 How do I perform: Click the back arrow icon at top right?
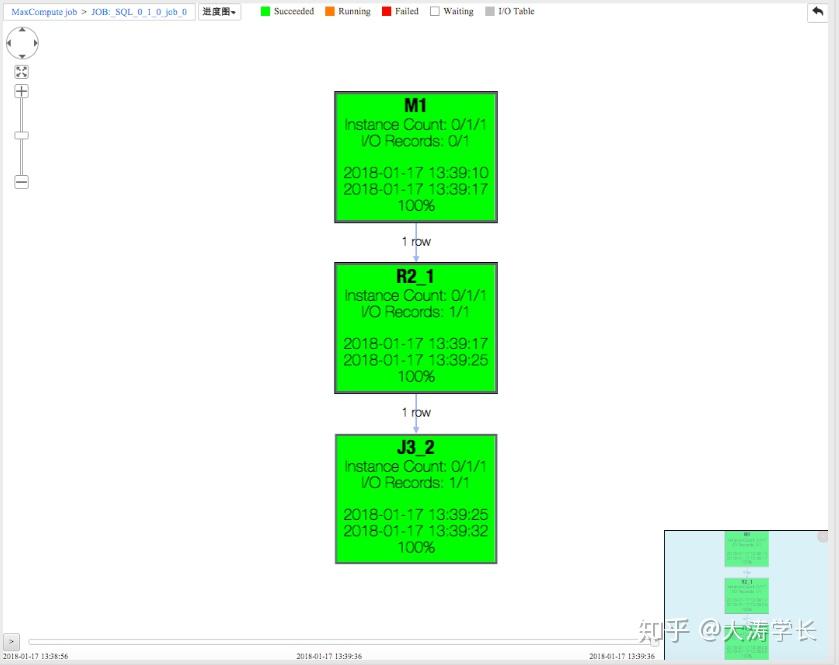817,12
